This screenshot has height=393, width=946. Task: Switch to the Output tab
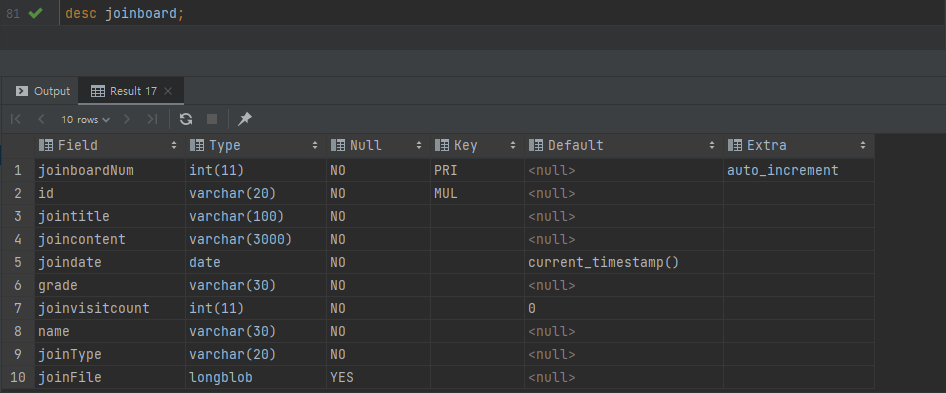point(43,91)
